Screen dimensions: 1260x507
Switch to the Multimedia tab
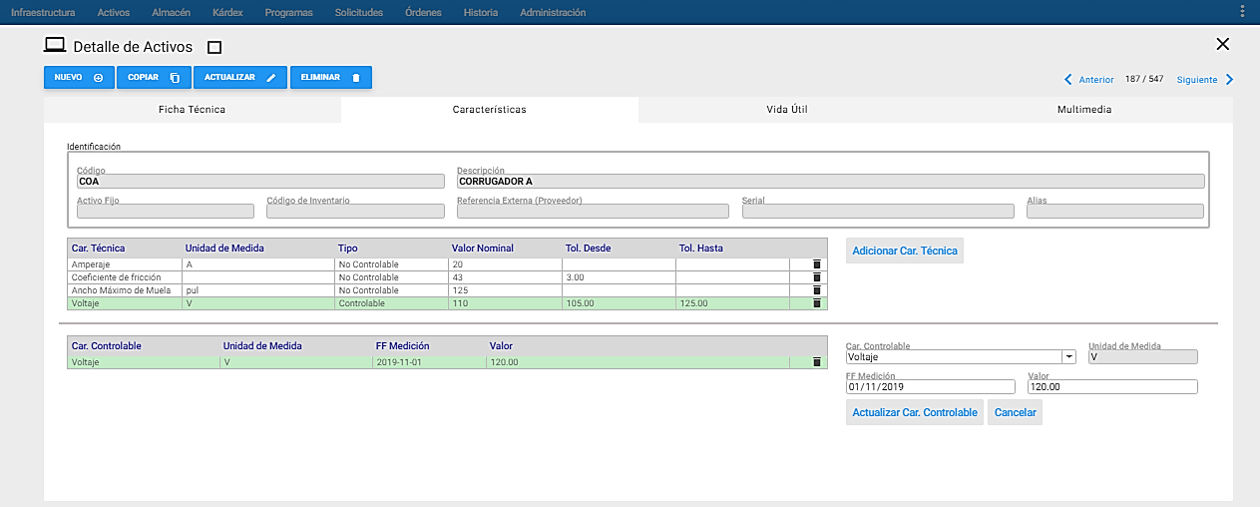tap(1084, 110)
